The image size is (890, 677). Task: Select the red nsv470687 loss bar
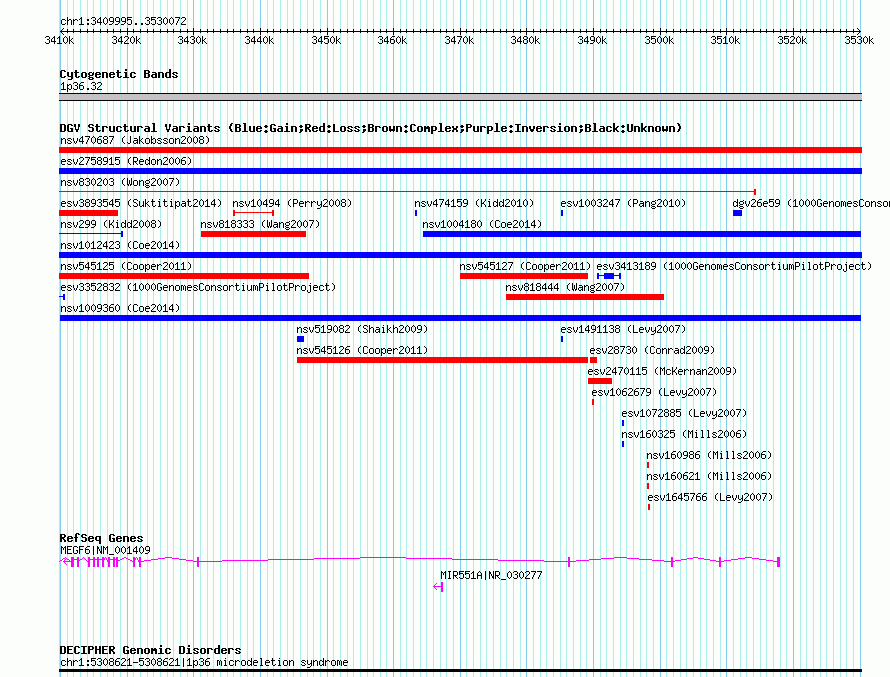tap(460, 150)
